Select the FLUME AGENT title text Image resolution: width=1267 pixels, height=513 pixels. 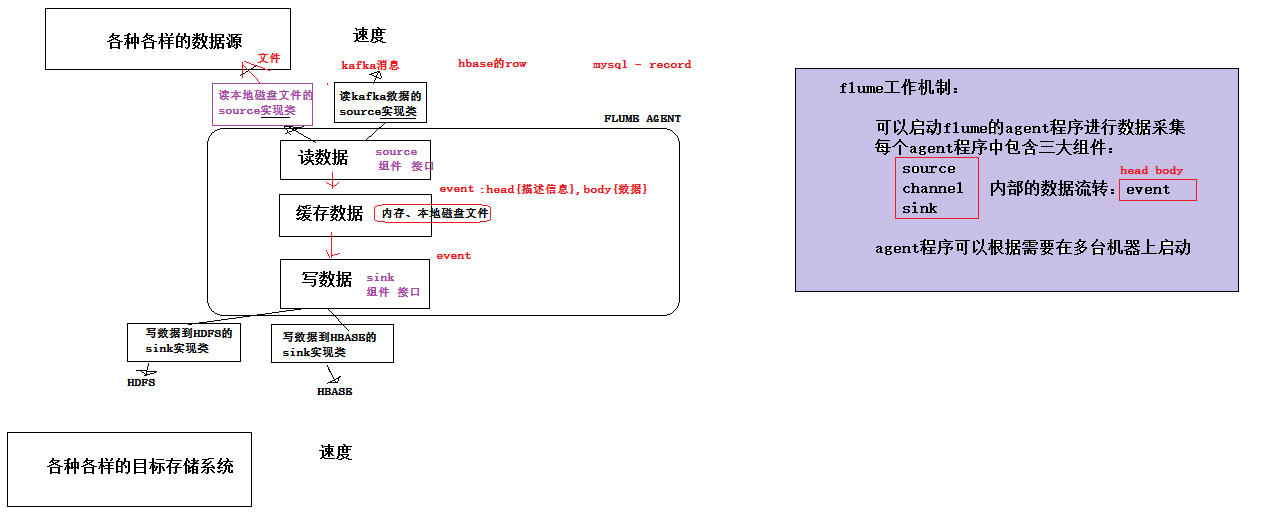[x=642, y=119]
